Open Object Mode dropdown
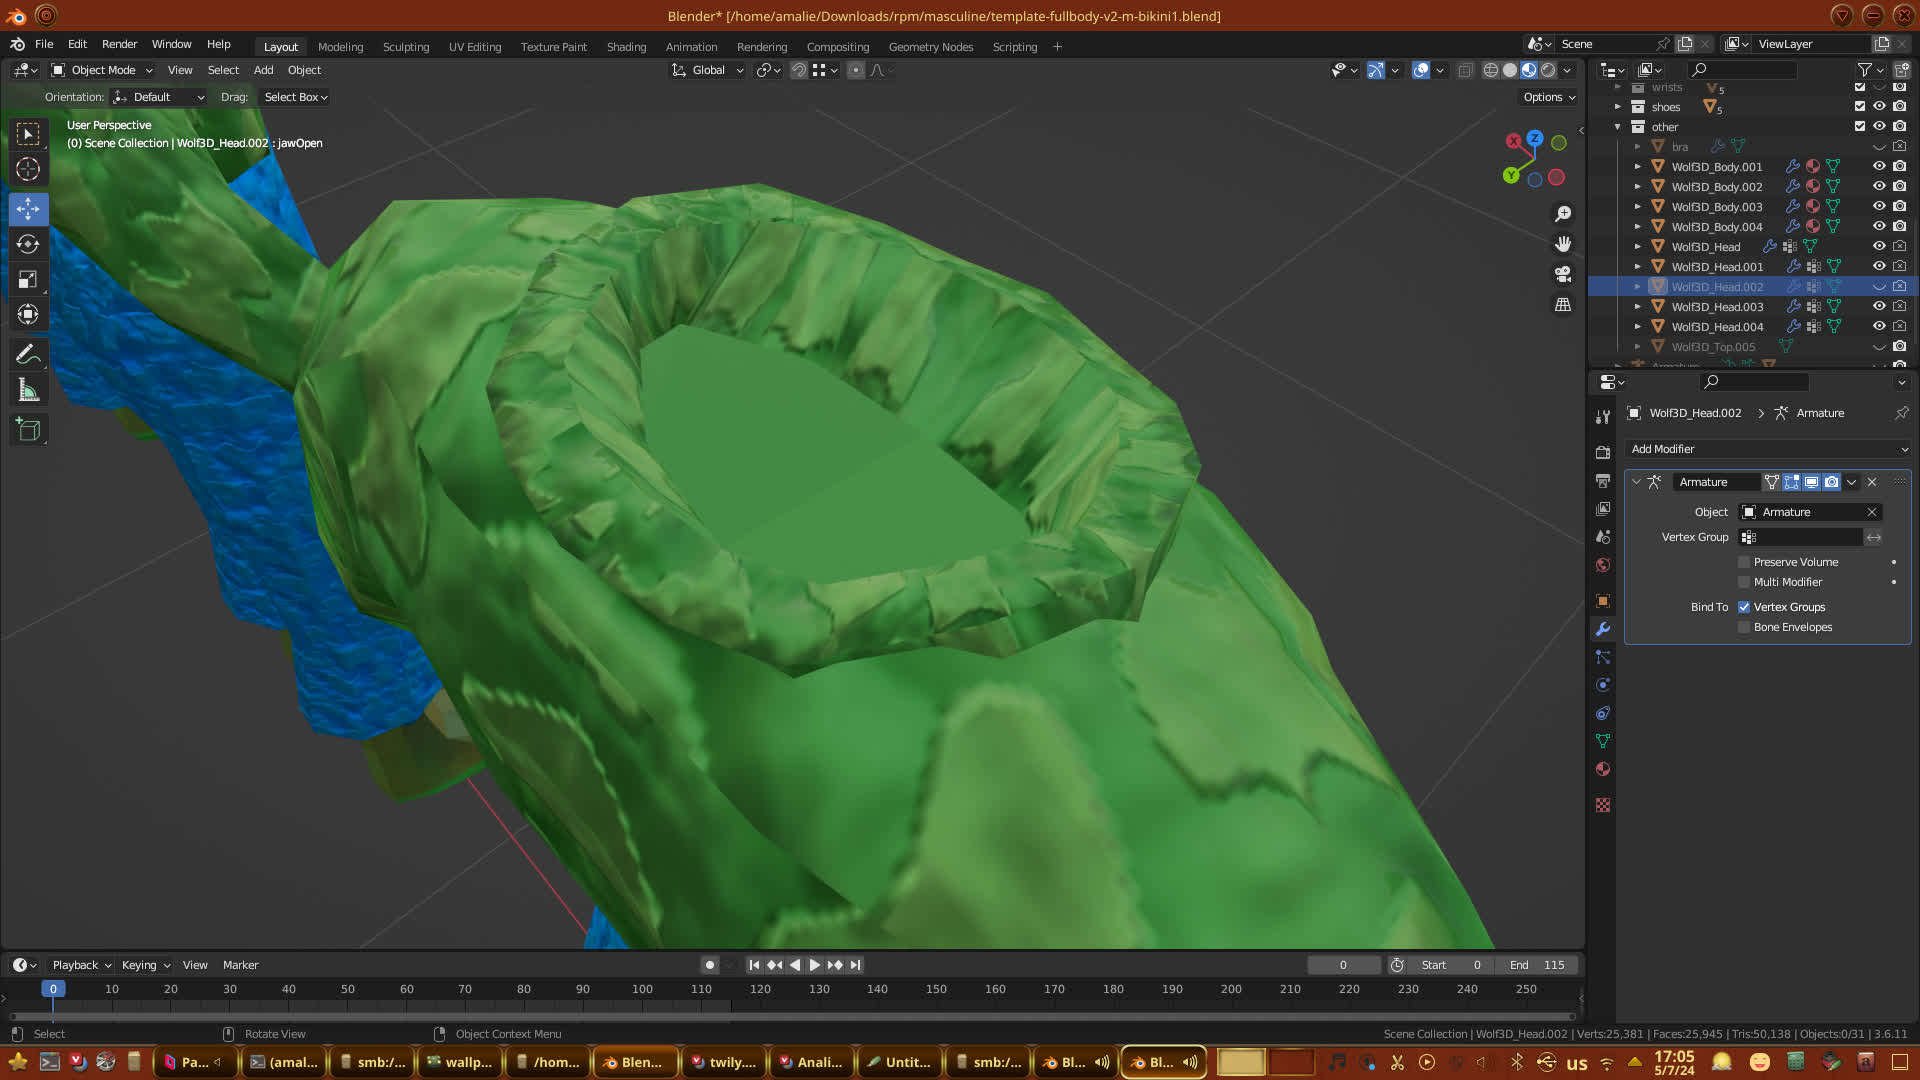This screenshot has height=1080, width=1920. pos(102,70)
